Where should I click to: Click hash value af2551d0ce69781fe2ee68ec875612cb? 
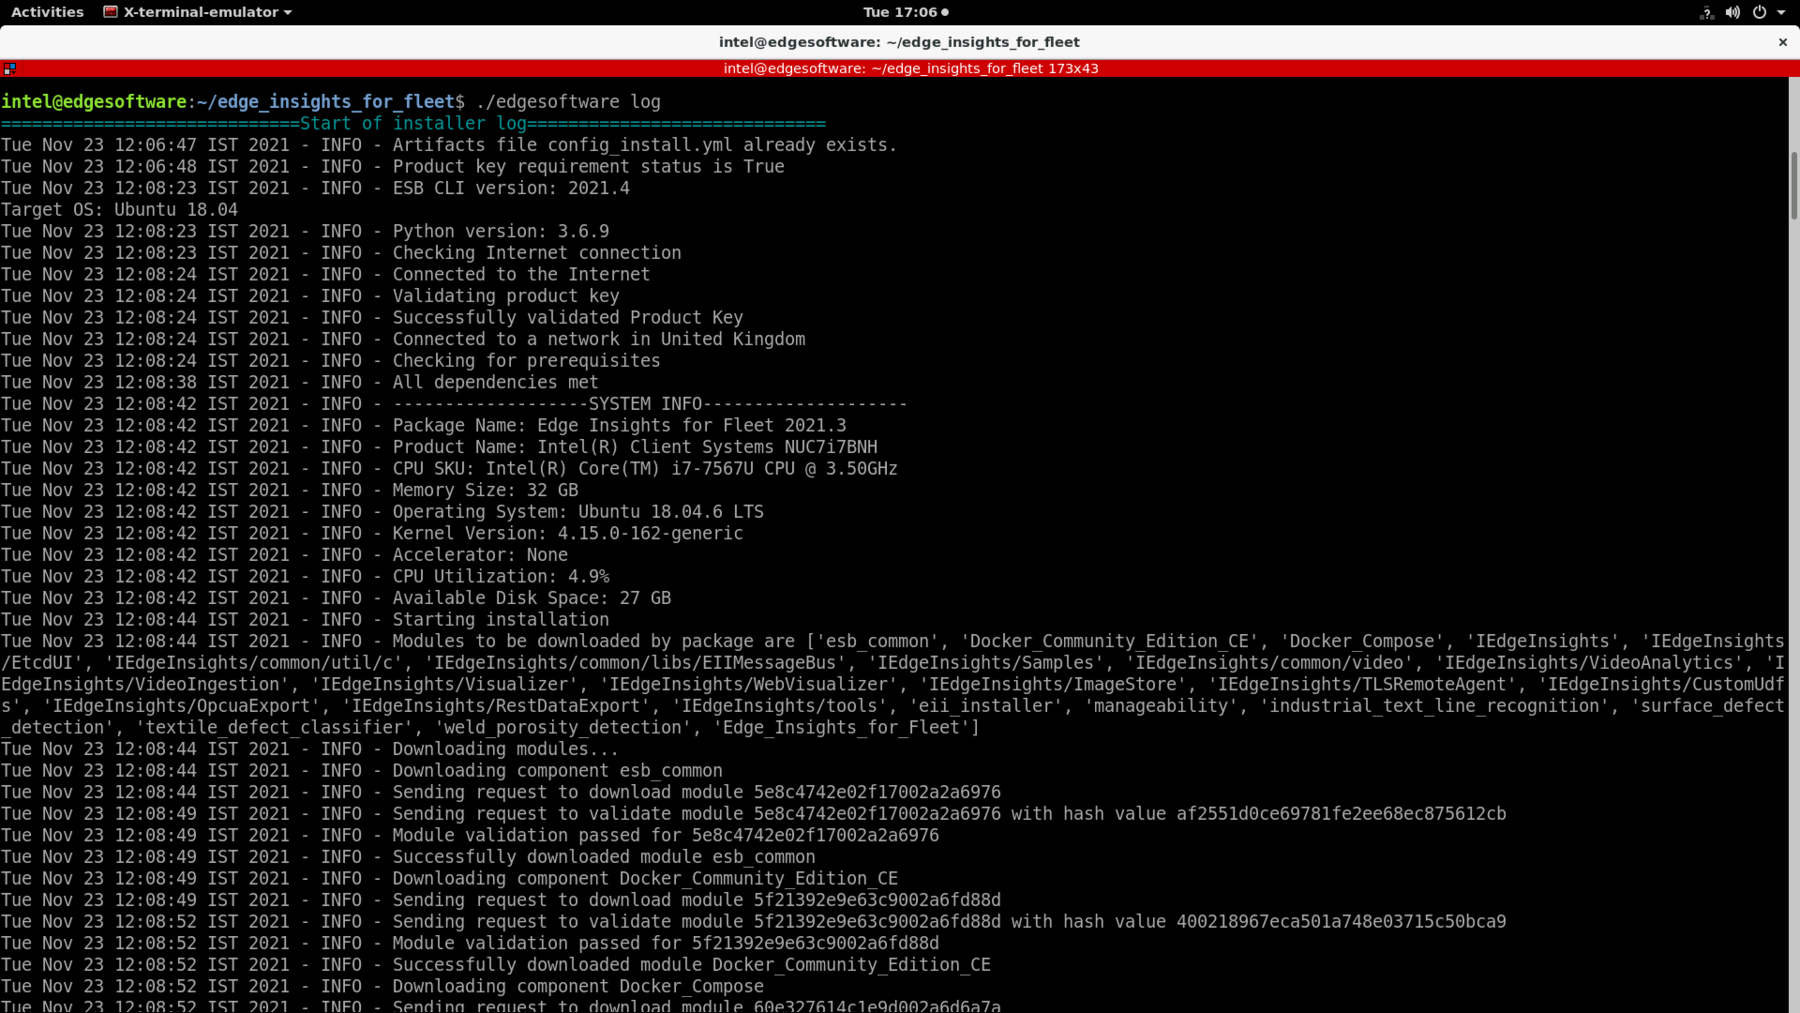1341,814
